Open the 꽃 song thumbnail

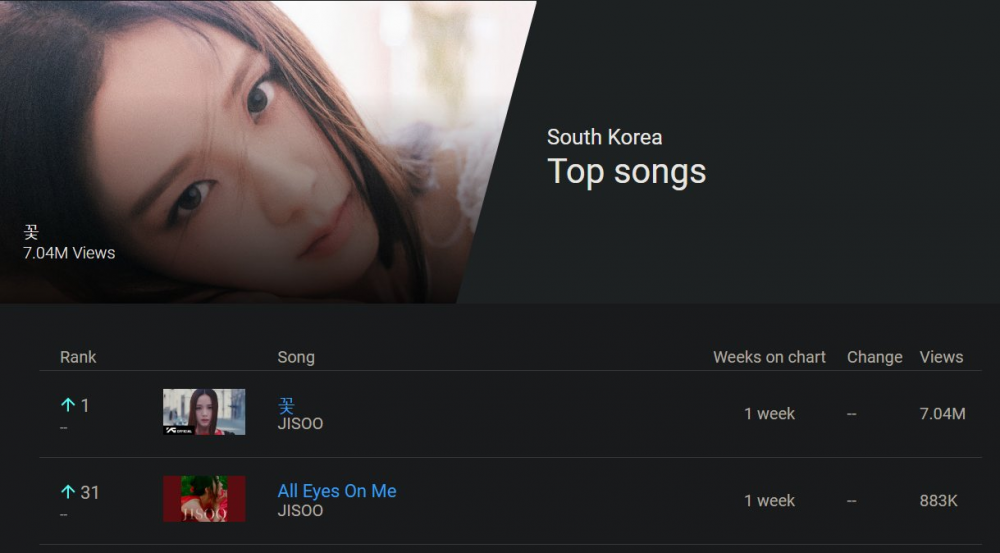(x=204, y=412)
